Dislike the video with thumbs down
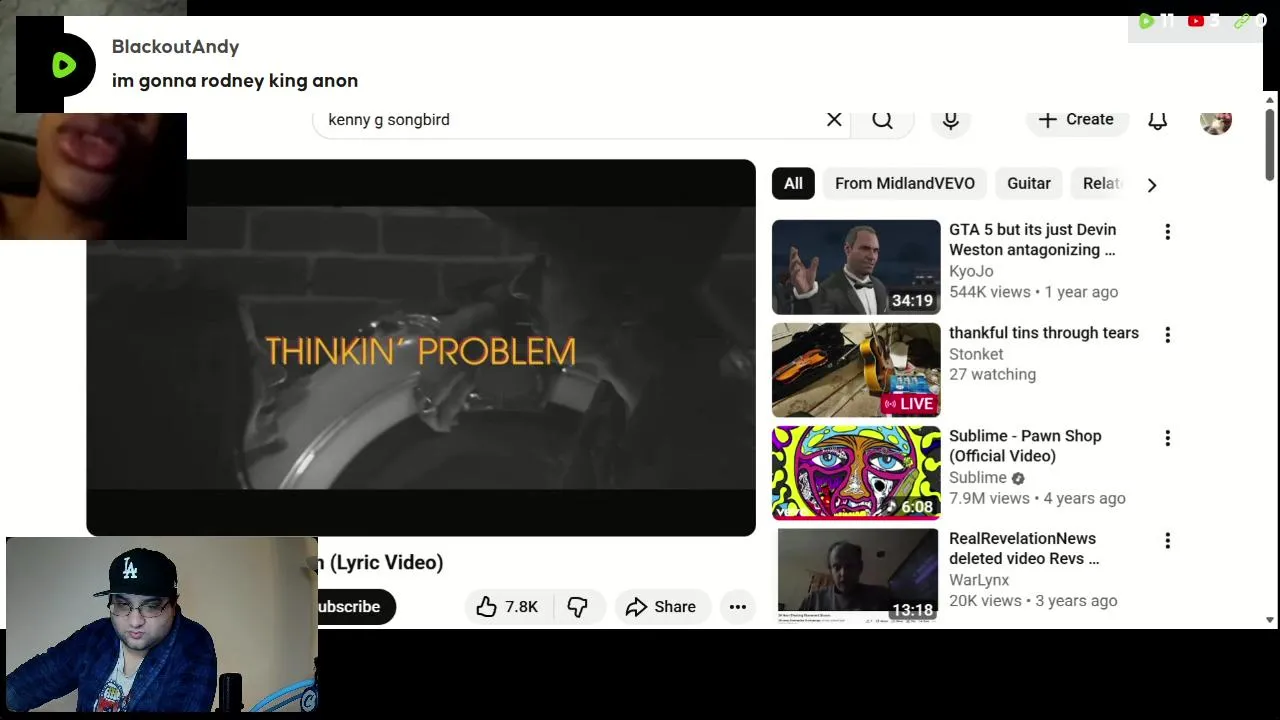This screenshot has width=1280, height=720. coord(578,607)
